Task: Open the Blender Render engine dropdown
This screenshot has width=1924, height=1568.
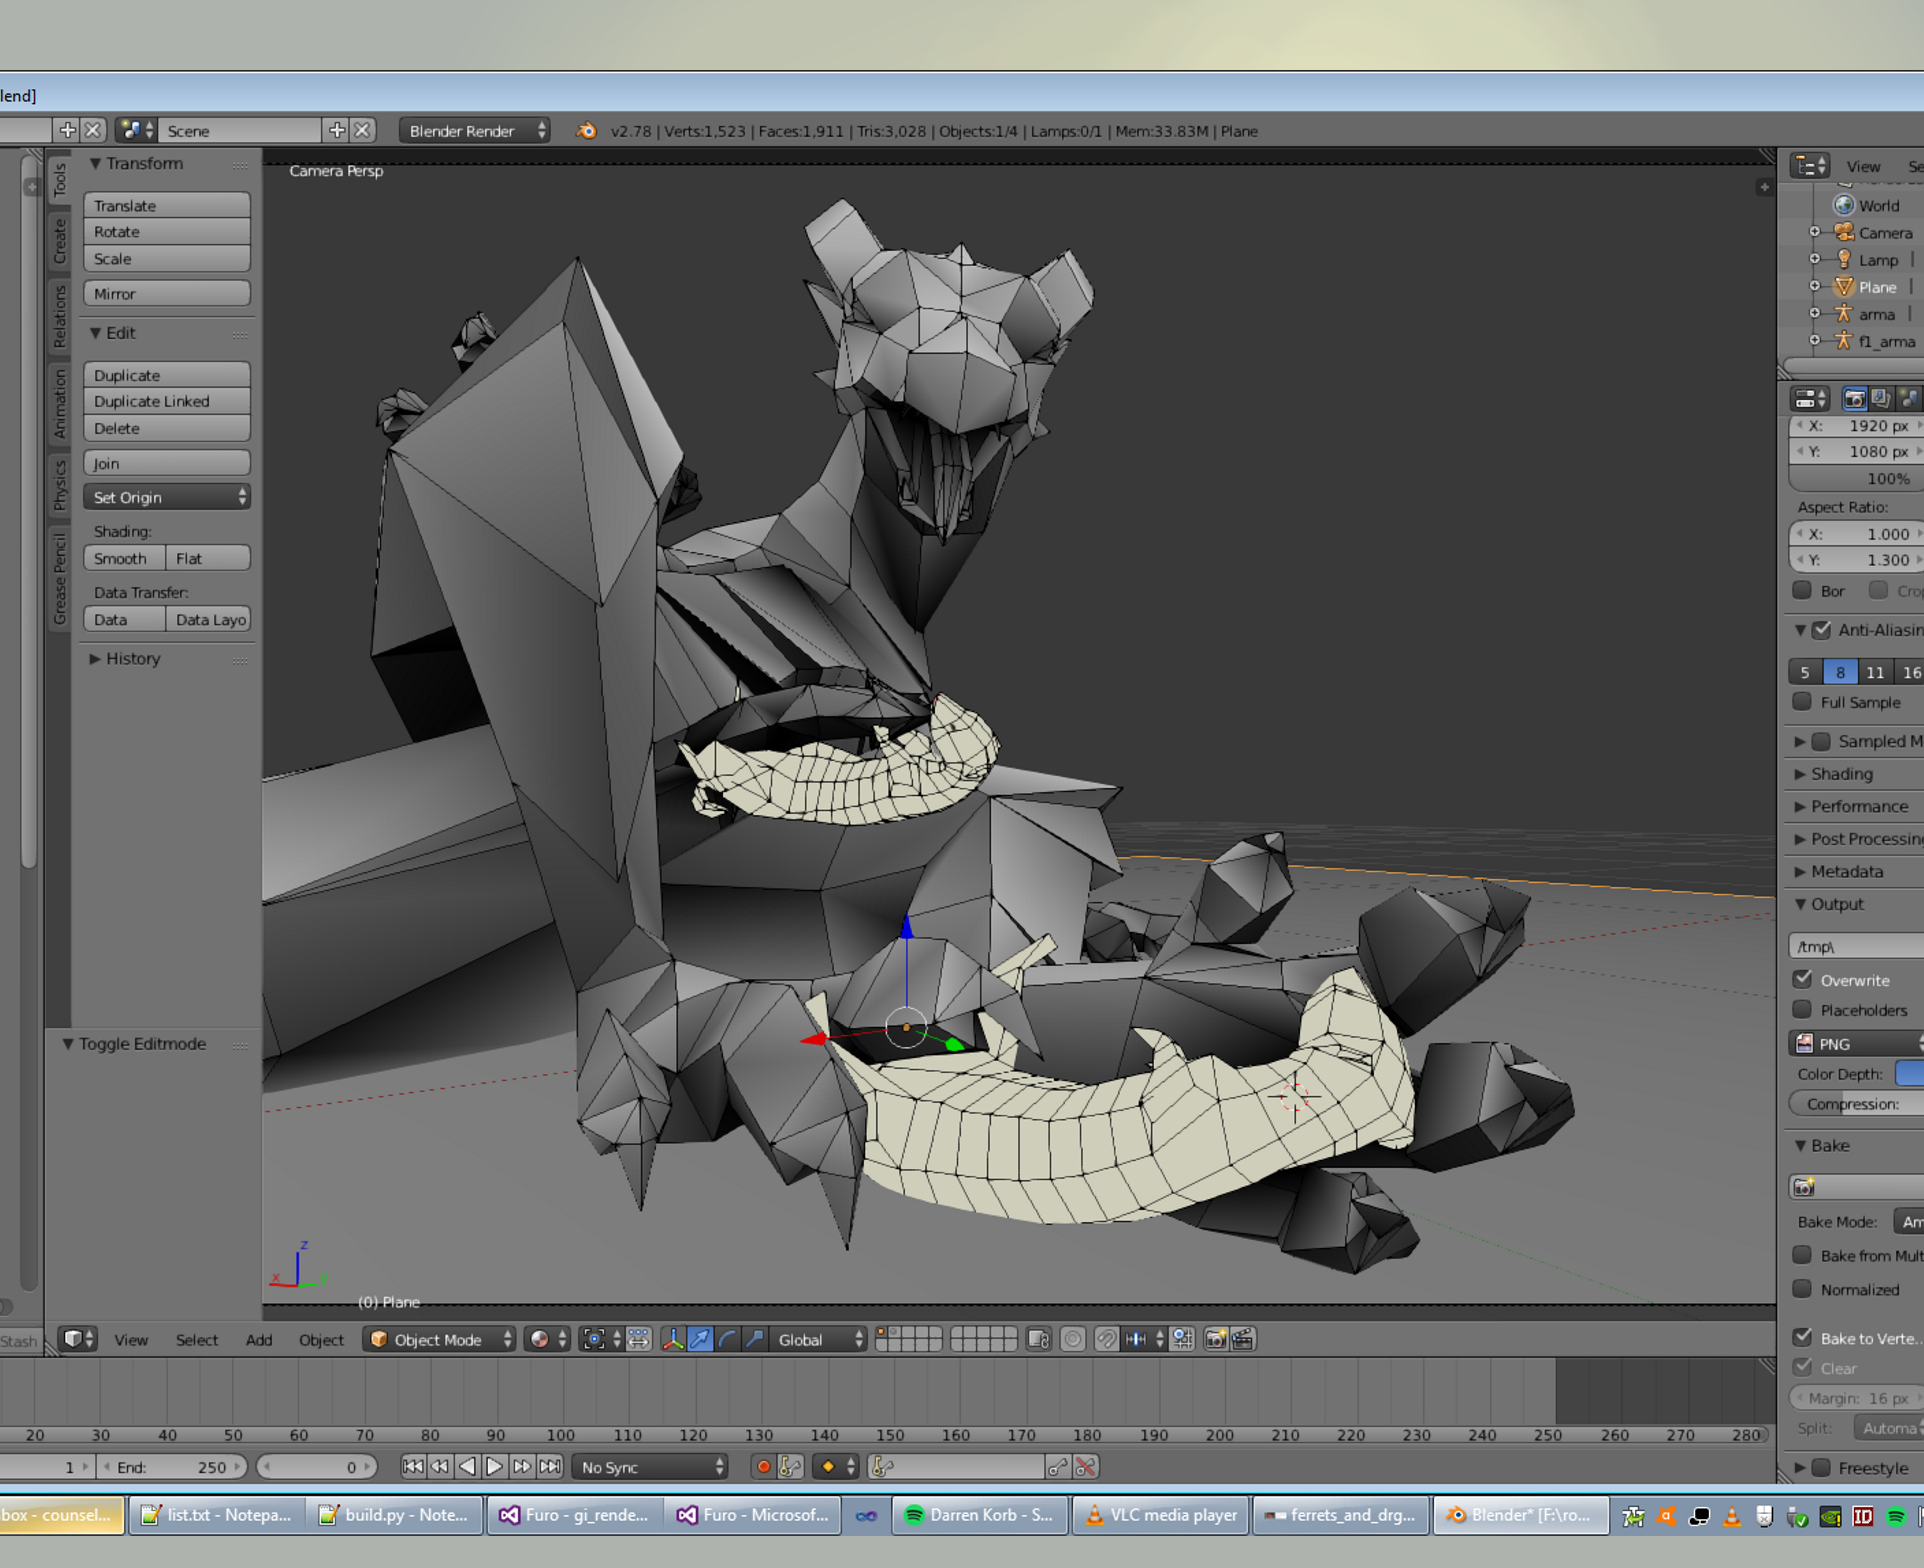Action: 475,131
